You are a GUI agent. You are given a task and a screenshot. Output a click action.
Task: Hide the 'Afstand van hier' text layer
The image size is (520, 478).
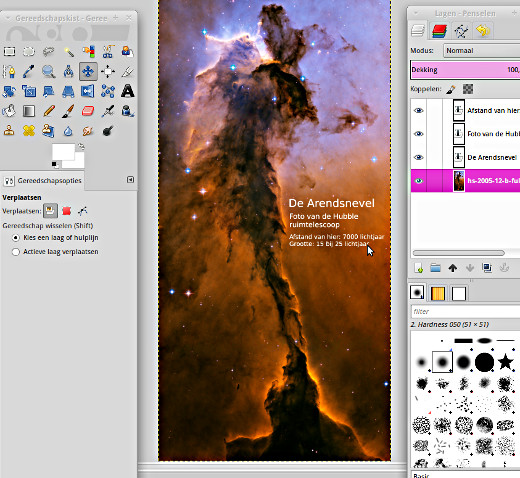[x=419, y=110]
